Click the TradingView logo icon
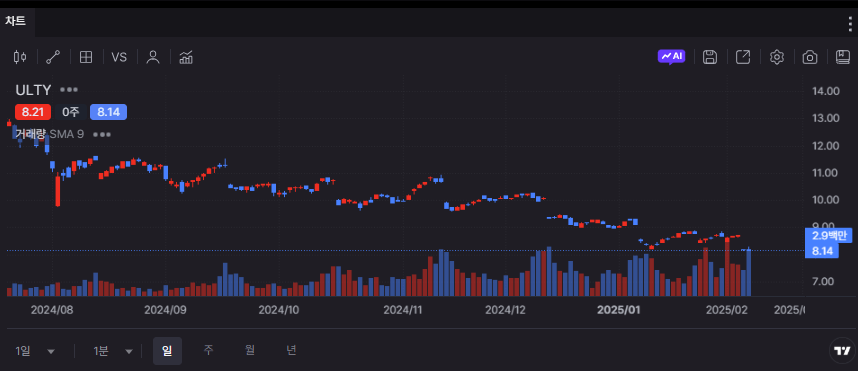Image resolution: width=858 pixels, height=371 pixels. pyautogui.click(x=842, y=350)
